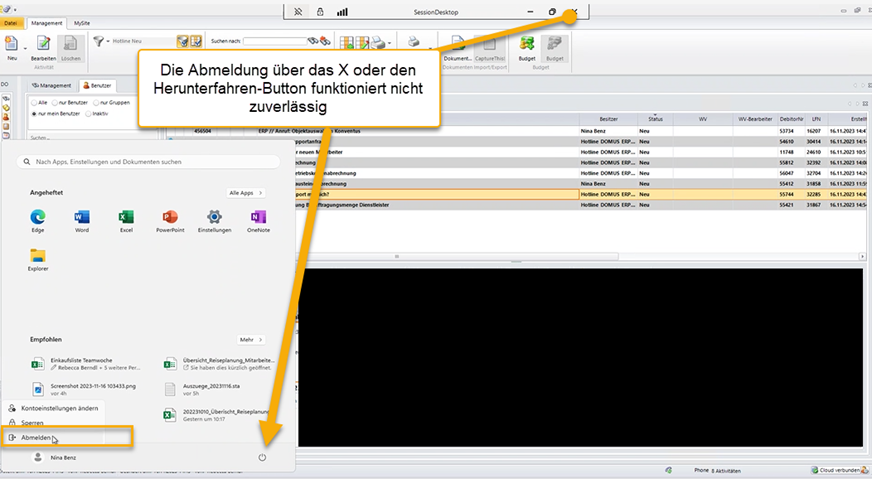Select the Management panel tab
This screenshot has width=872, height=479.
[x=52, y=86]
